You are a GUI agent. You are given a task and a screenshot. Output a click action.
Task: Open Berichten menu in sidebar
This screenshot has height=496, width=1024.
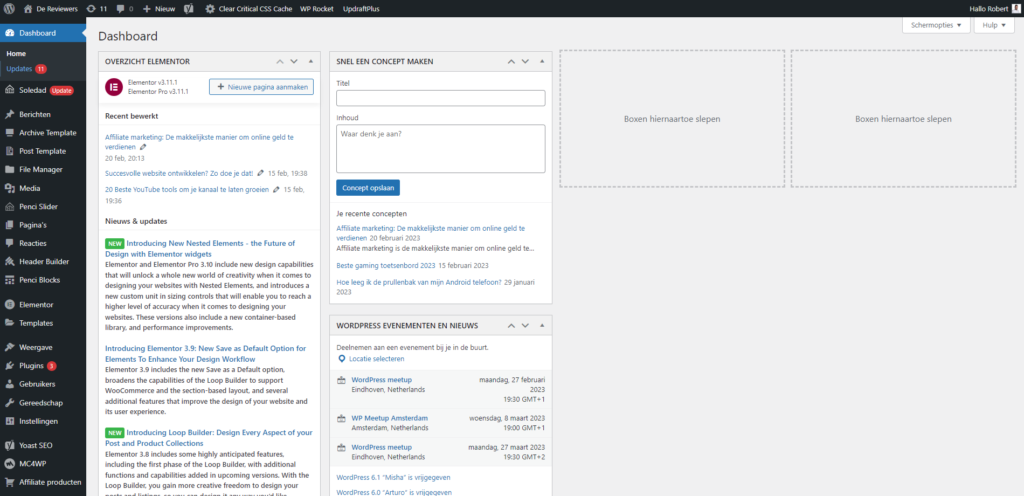(x=35, y=115)
